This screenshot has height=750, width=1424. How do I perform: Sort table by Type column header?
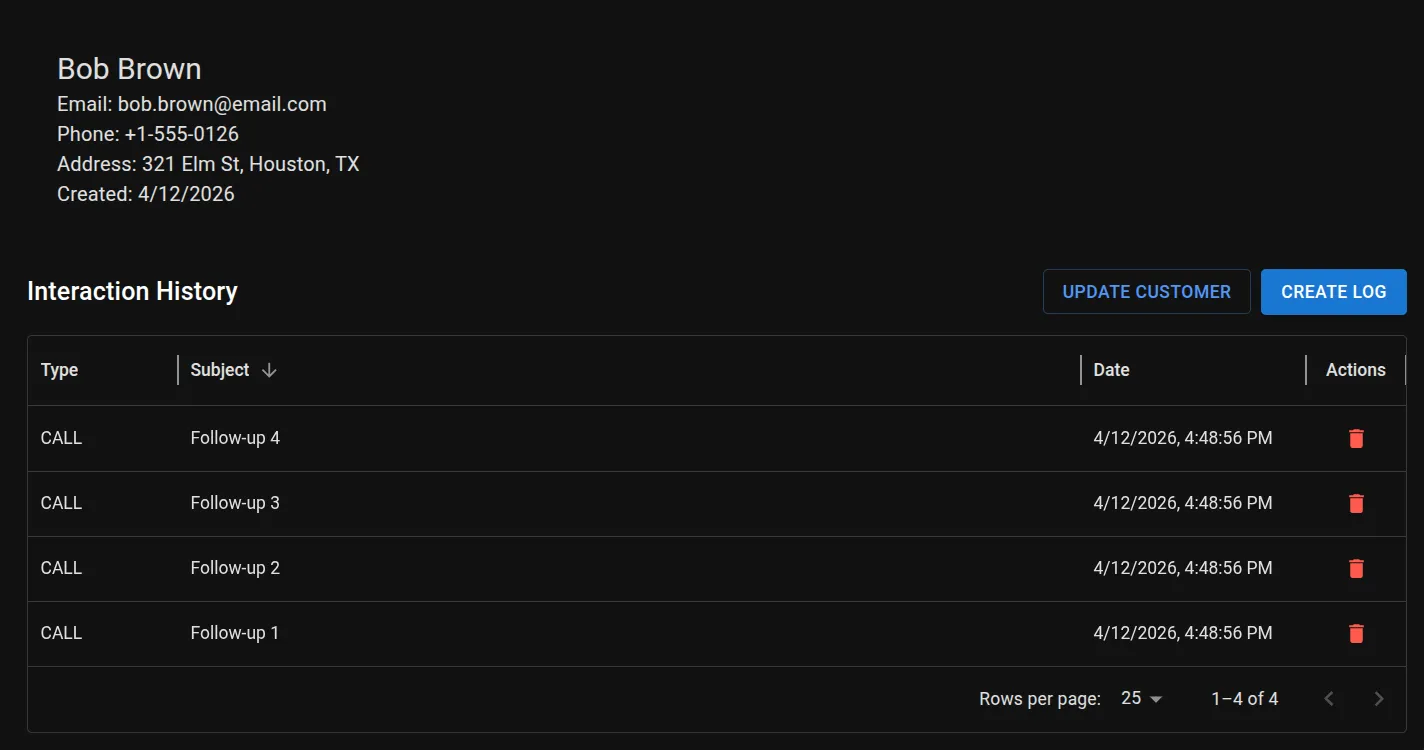click(60, 370)
